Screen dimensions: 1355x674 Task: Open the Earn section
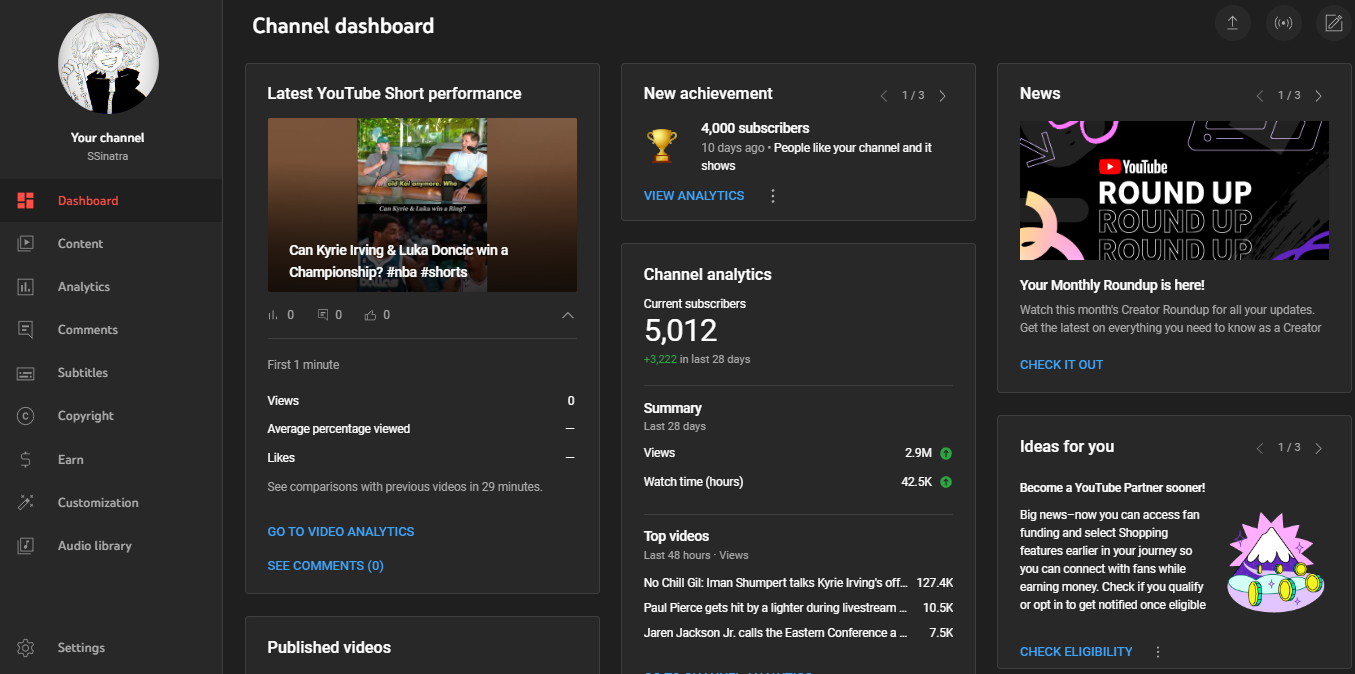click(111, 460)
